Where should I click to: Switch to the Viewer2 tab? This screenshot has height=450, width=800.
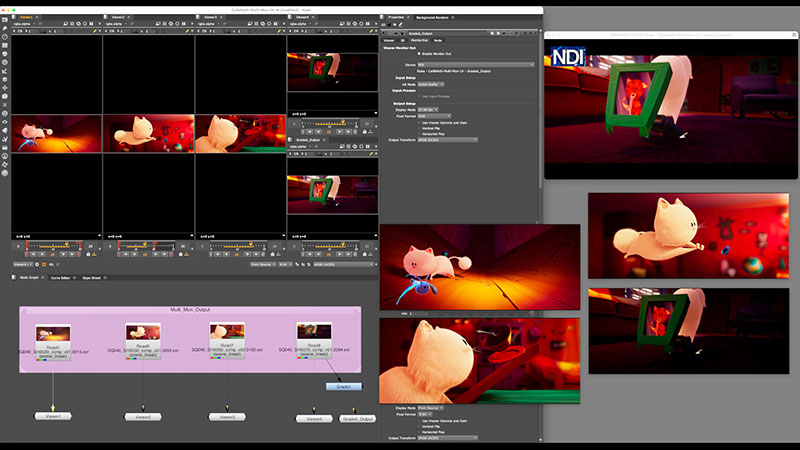click(x=118, y=17)
